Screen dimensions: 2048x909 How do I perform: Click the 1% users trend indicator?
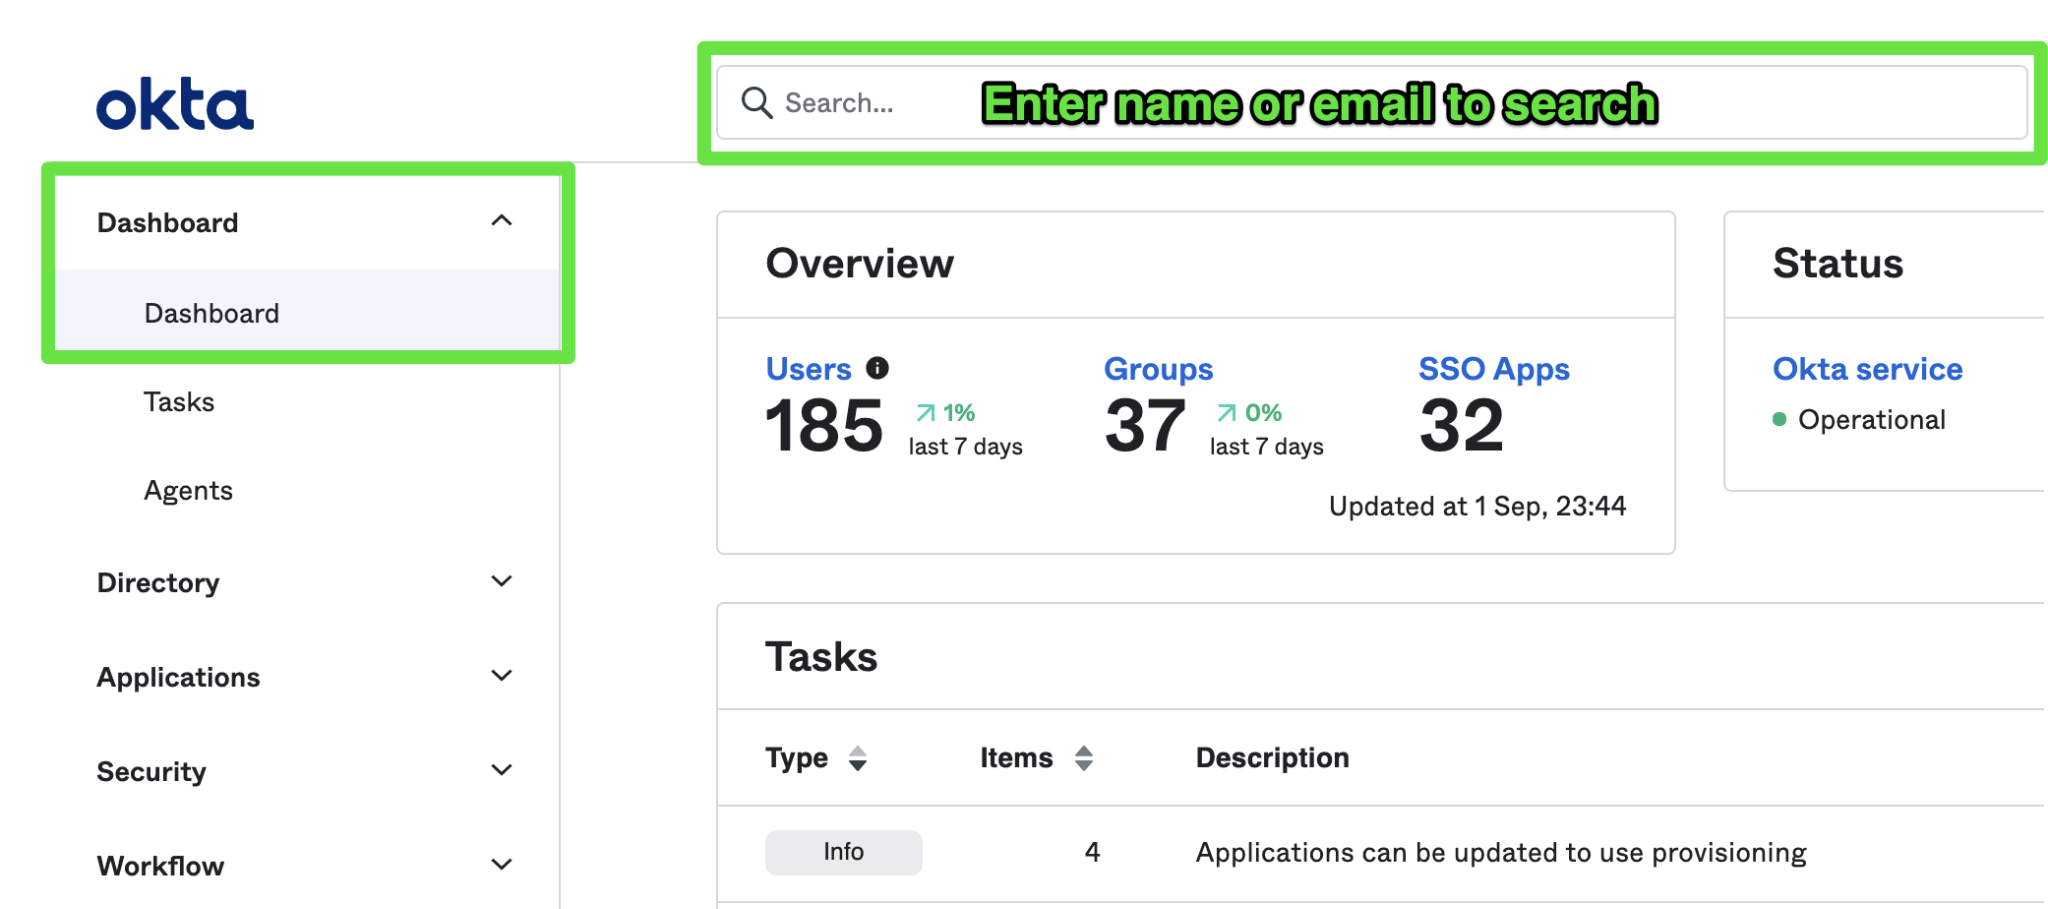click(945, 413)
